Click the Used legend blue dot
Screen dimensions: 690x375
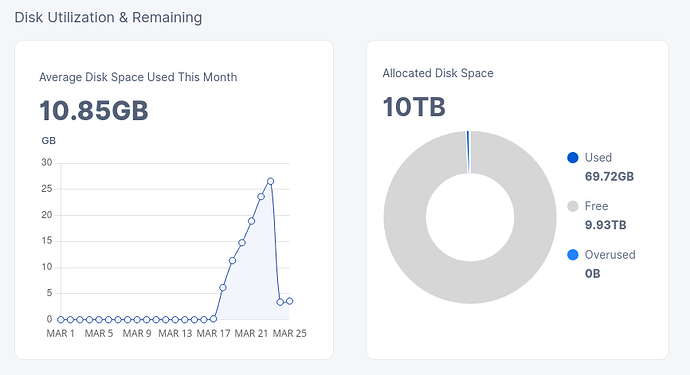point(573,158)
